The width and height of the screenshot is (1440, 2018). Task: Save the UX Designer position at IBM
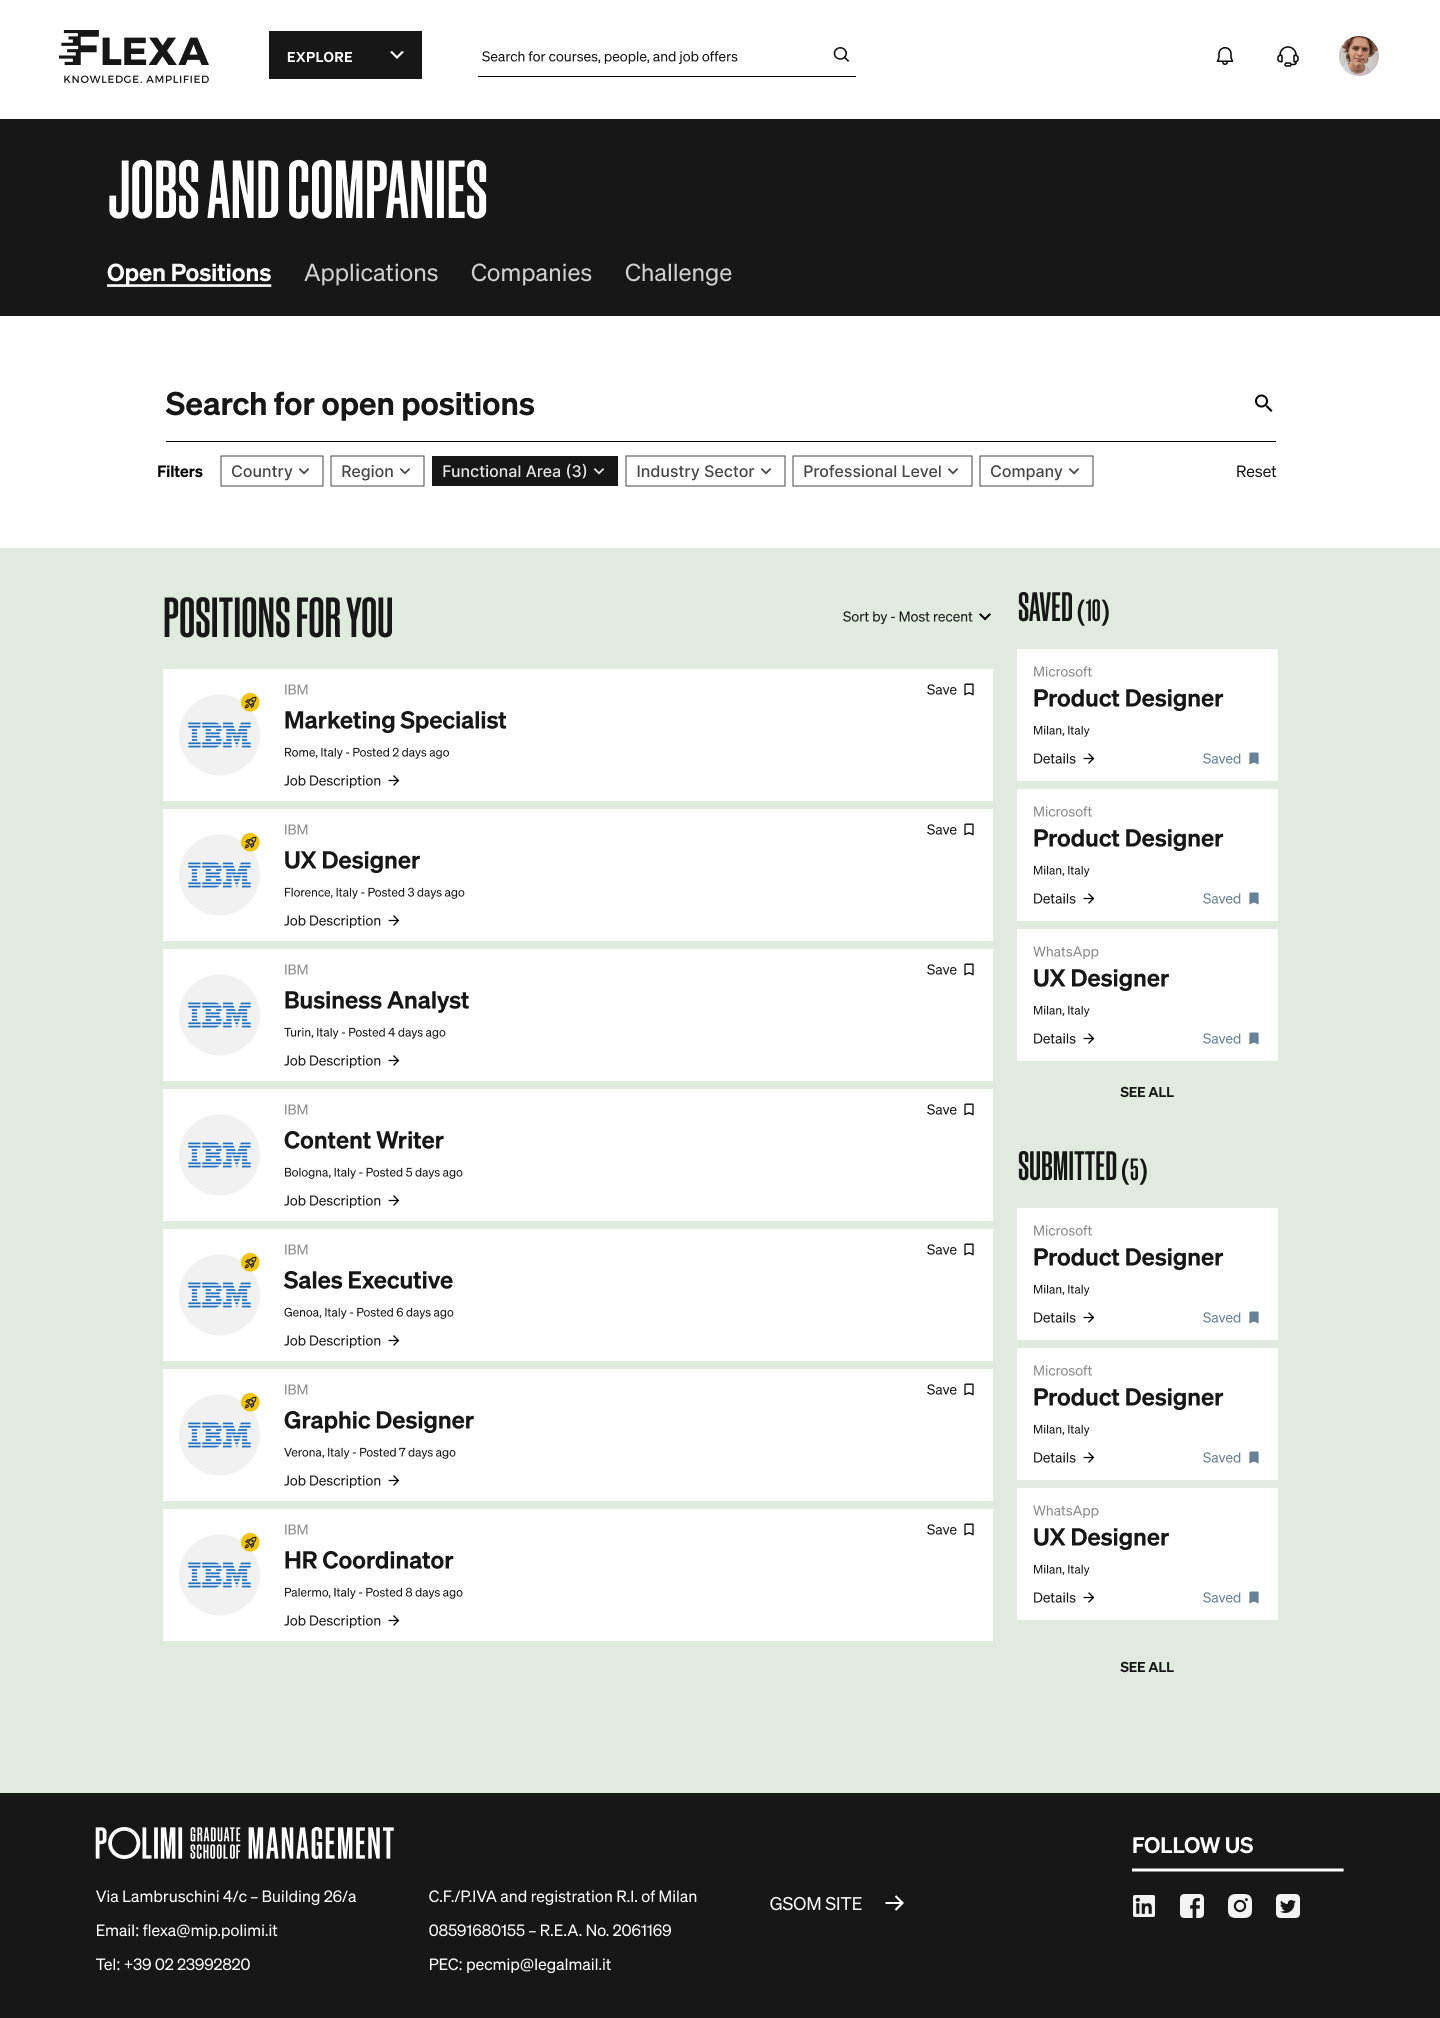tap(950, 830)
